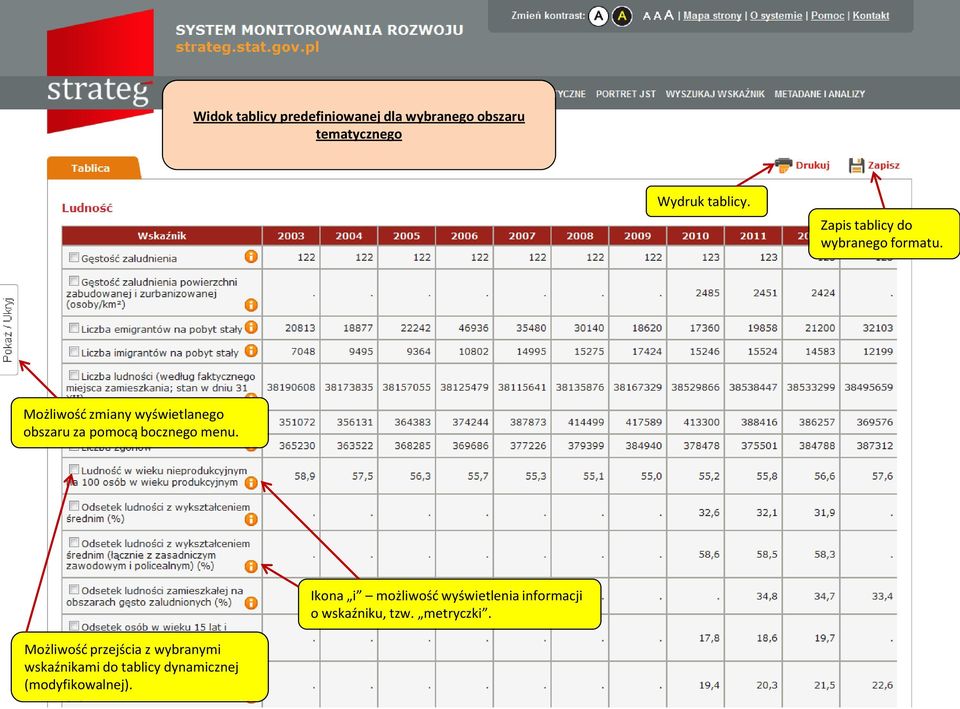Open info icon for średnim łącznie z zasadniczym row
Viewport: 960px width, 709px height.
251,567
